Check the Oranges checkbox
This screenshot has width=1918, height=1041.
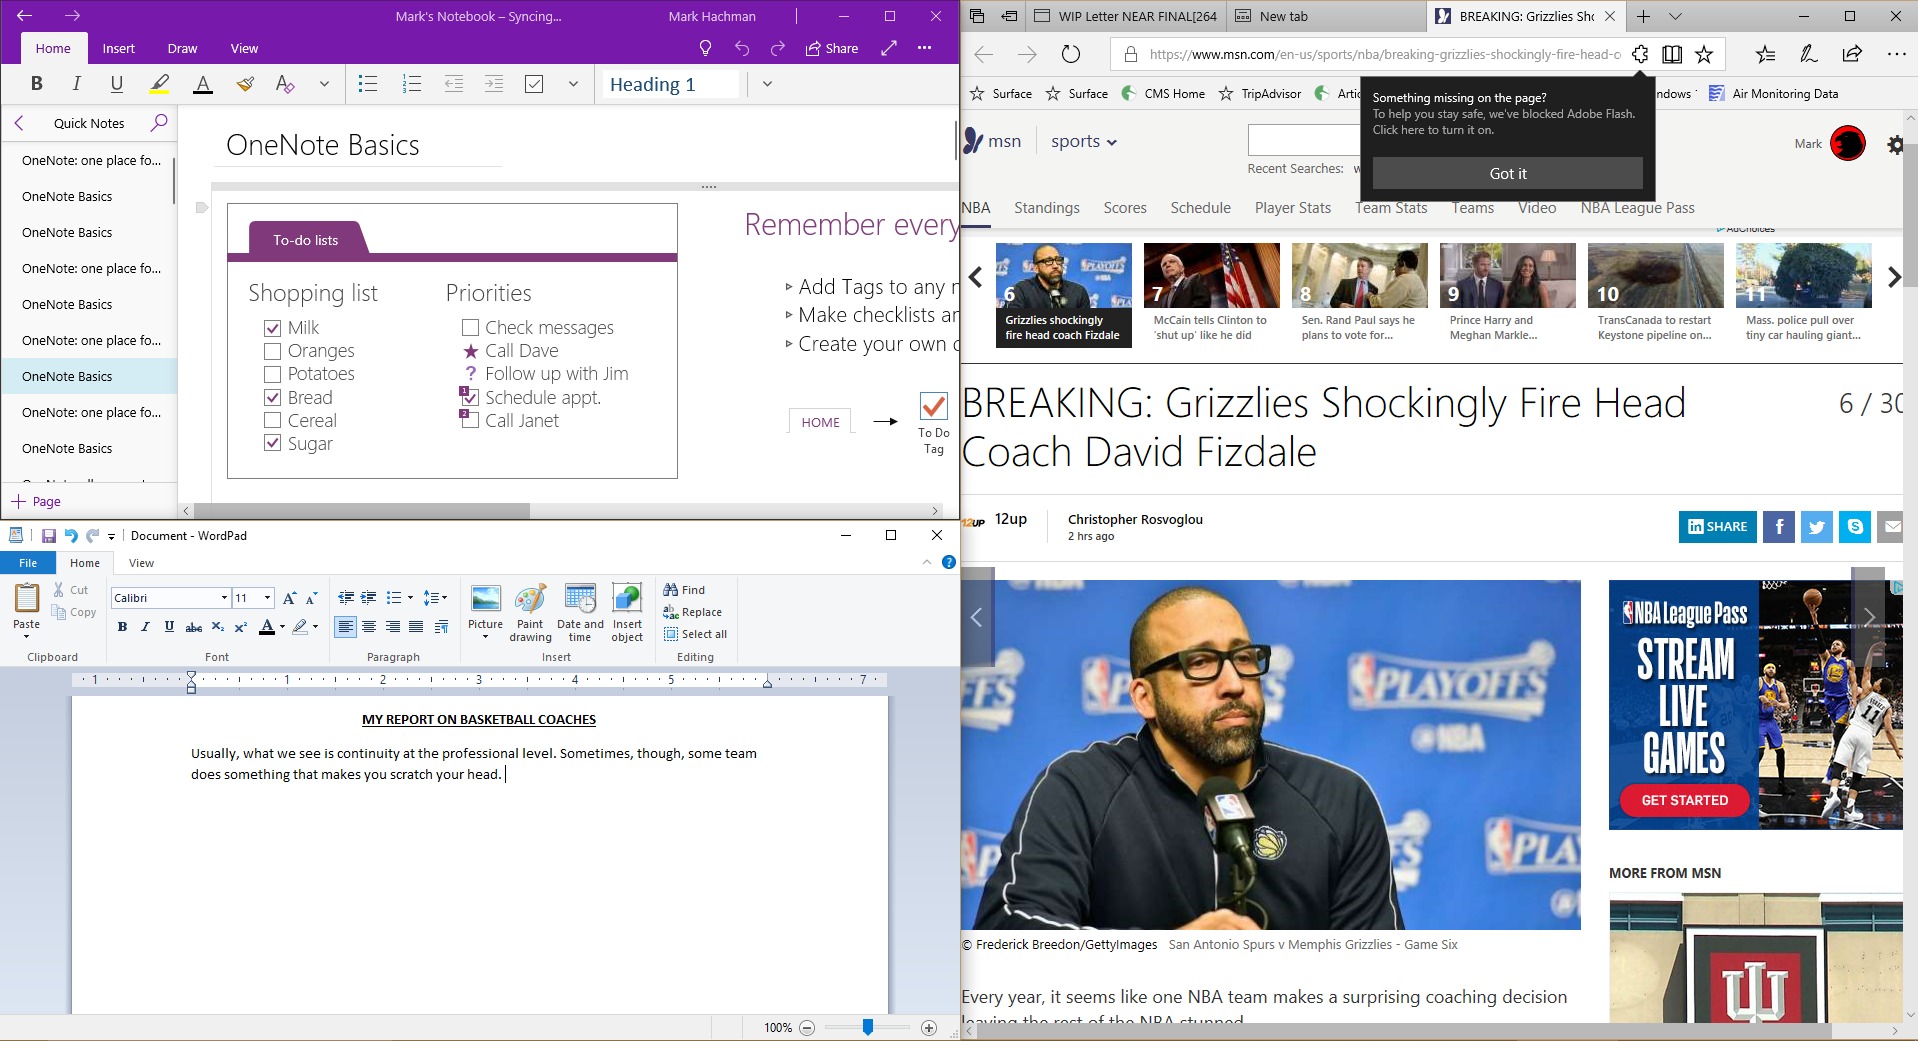coord(272,351)
